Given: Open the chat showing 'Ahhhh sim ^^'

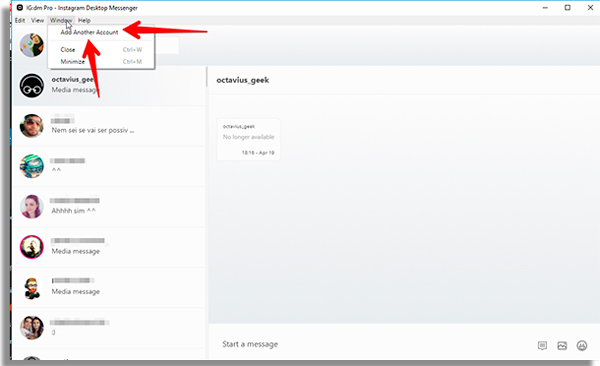Looking at the screenshot, I should [x=109, y=207].
